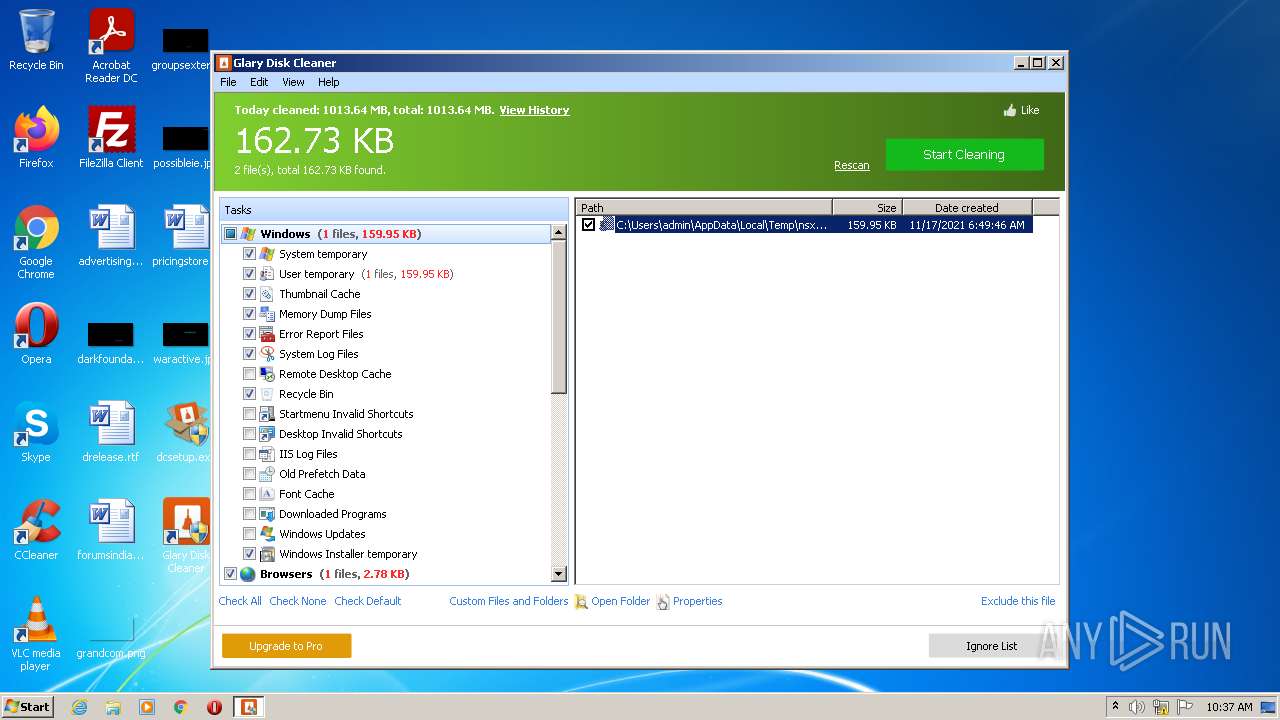
Task: Click the Check None link
Action: pyautogui.click(x=298, y=601)
